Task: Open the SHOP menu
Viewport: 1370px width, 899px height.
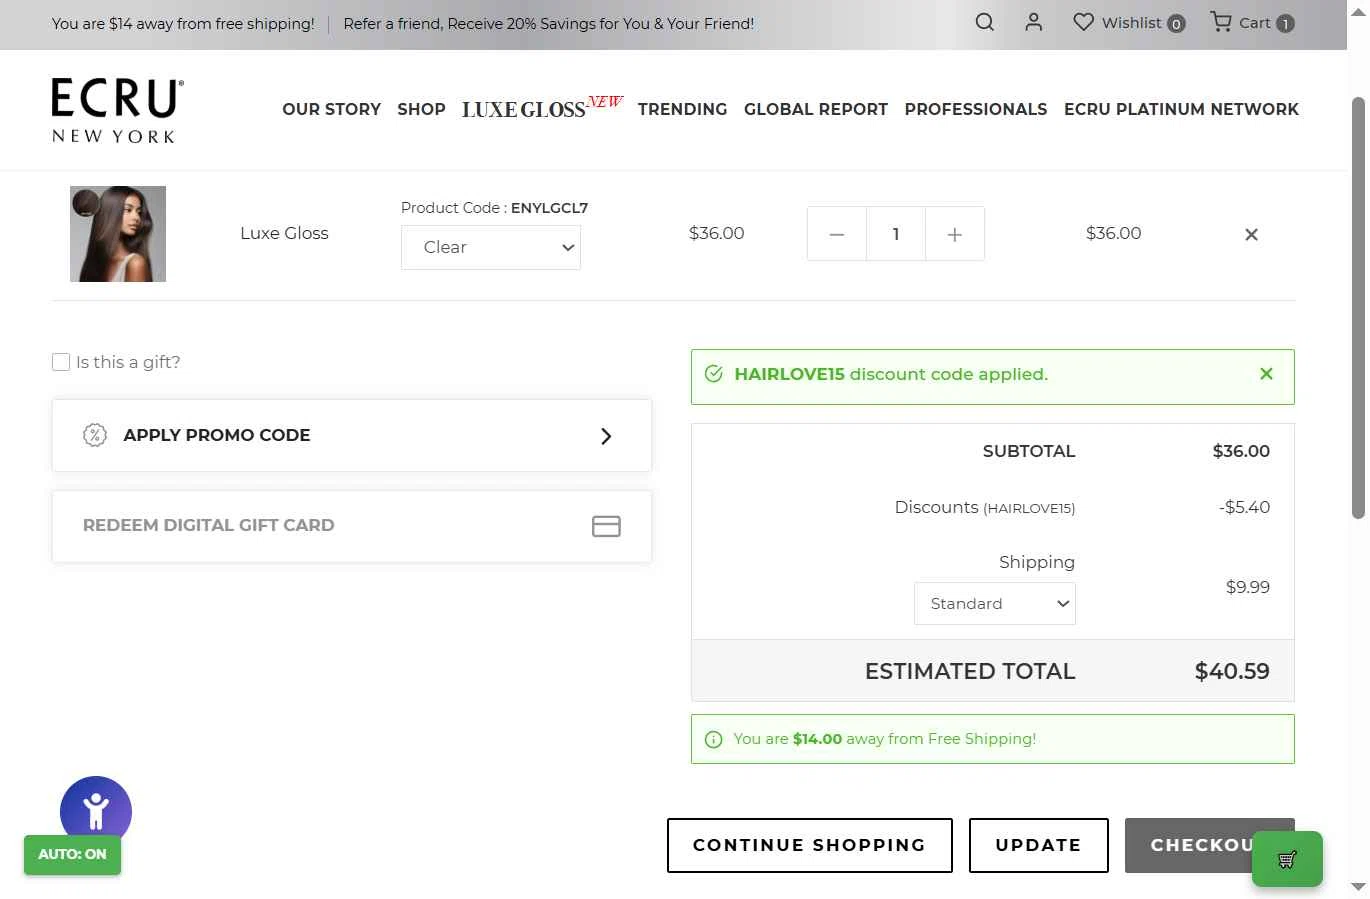Action: [x=421, y=109]
